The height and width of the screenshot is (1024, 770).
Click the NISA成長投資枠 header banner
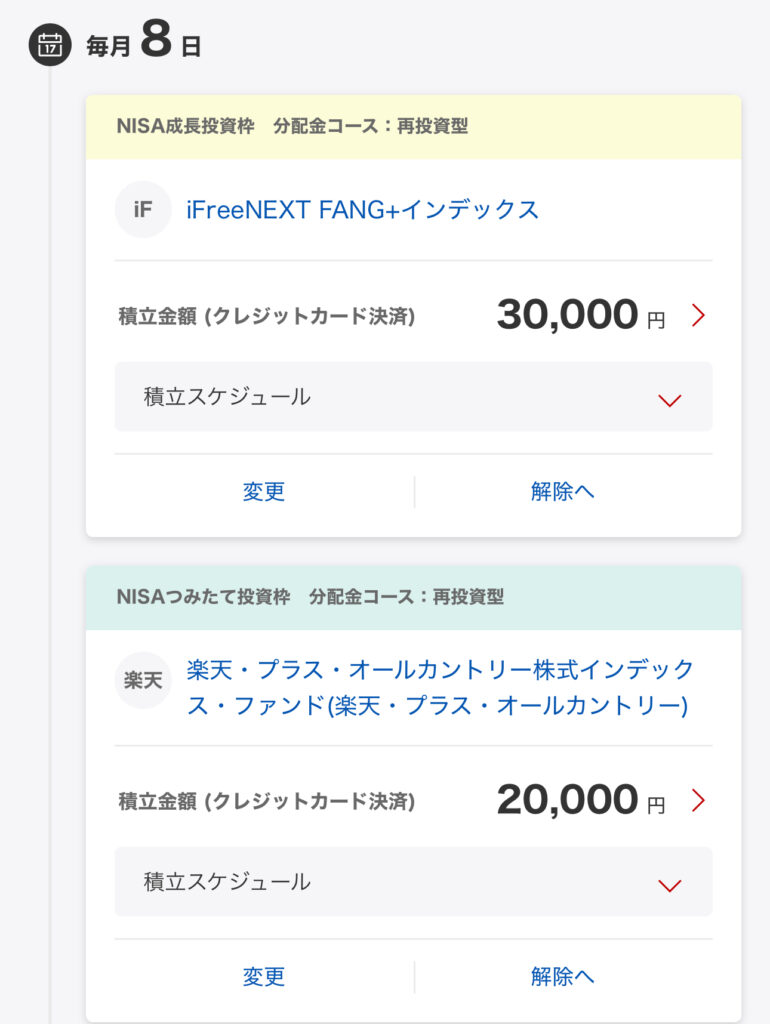click(x=413, y=127)
